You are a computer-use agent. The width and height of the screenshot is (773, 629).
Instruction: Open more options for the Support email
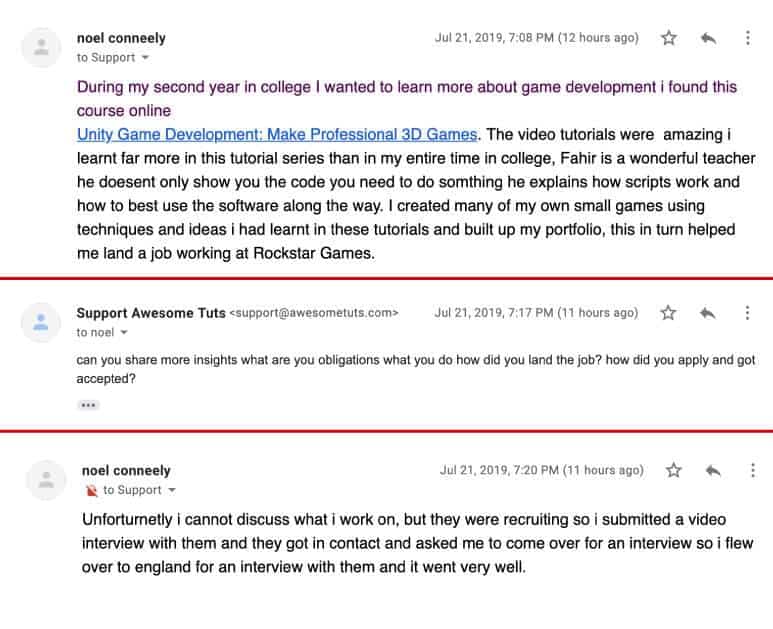coord(747,313)
